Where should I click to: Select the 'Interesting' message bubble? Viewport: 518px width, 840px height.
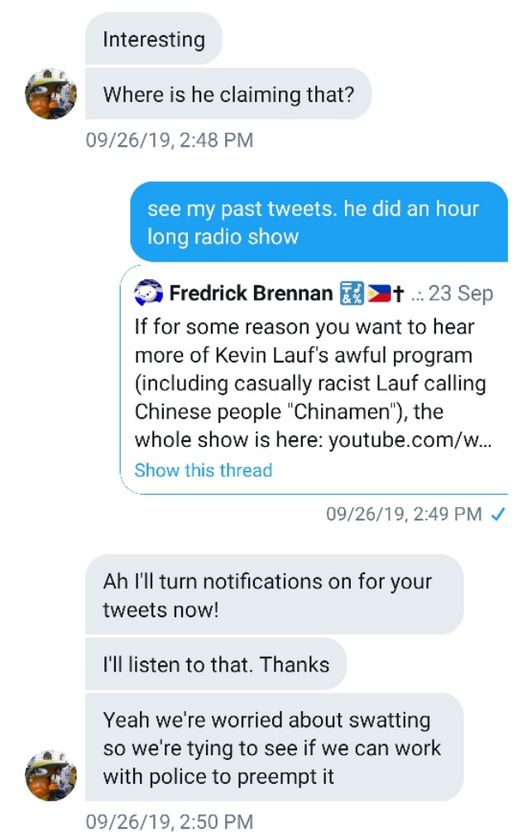point(154,39)
